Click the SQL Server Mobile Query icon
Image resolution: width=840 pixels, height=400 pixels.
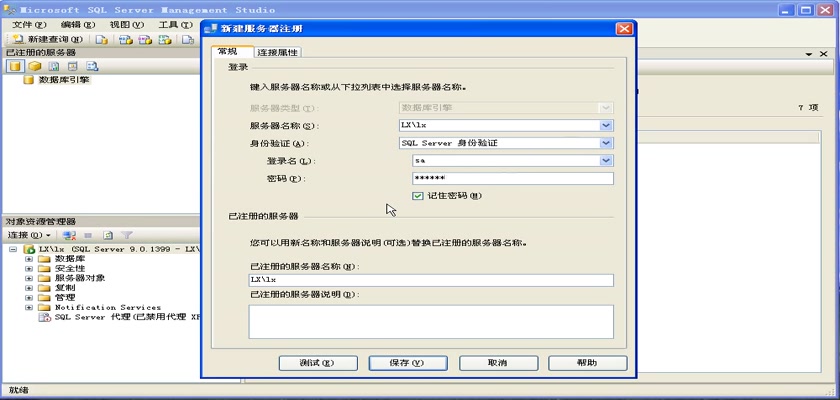tap(188, 39)
